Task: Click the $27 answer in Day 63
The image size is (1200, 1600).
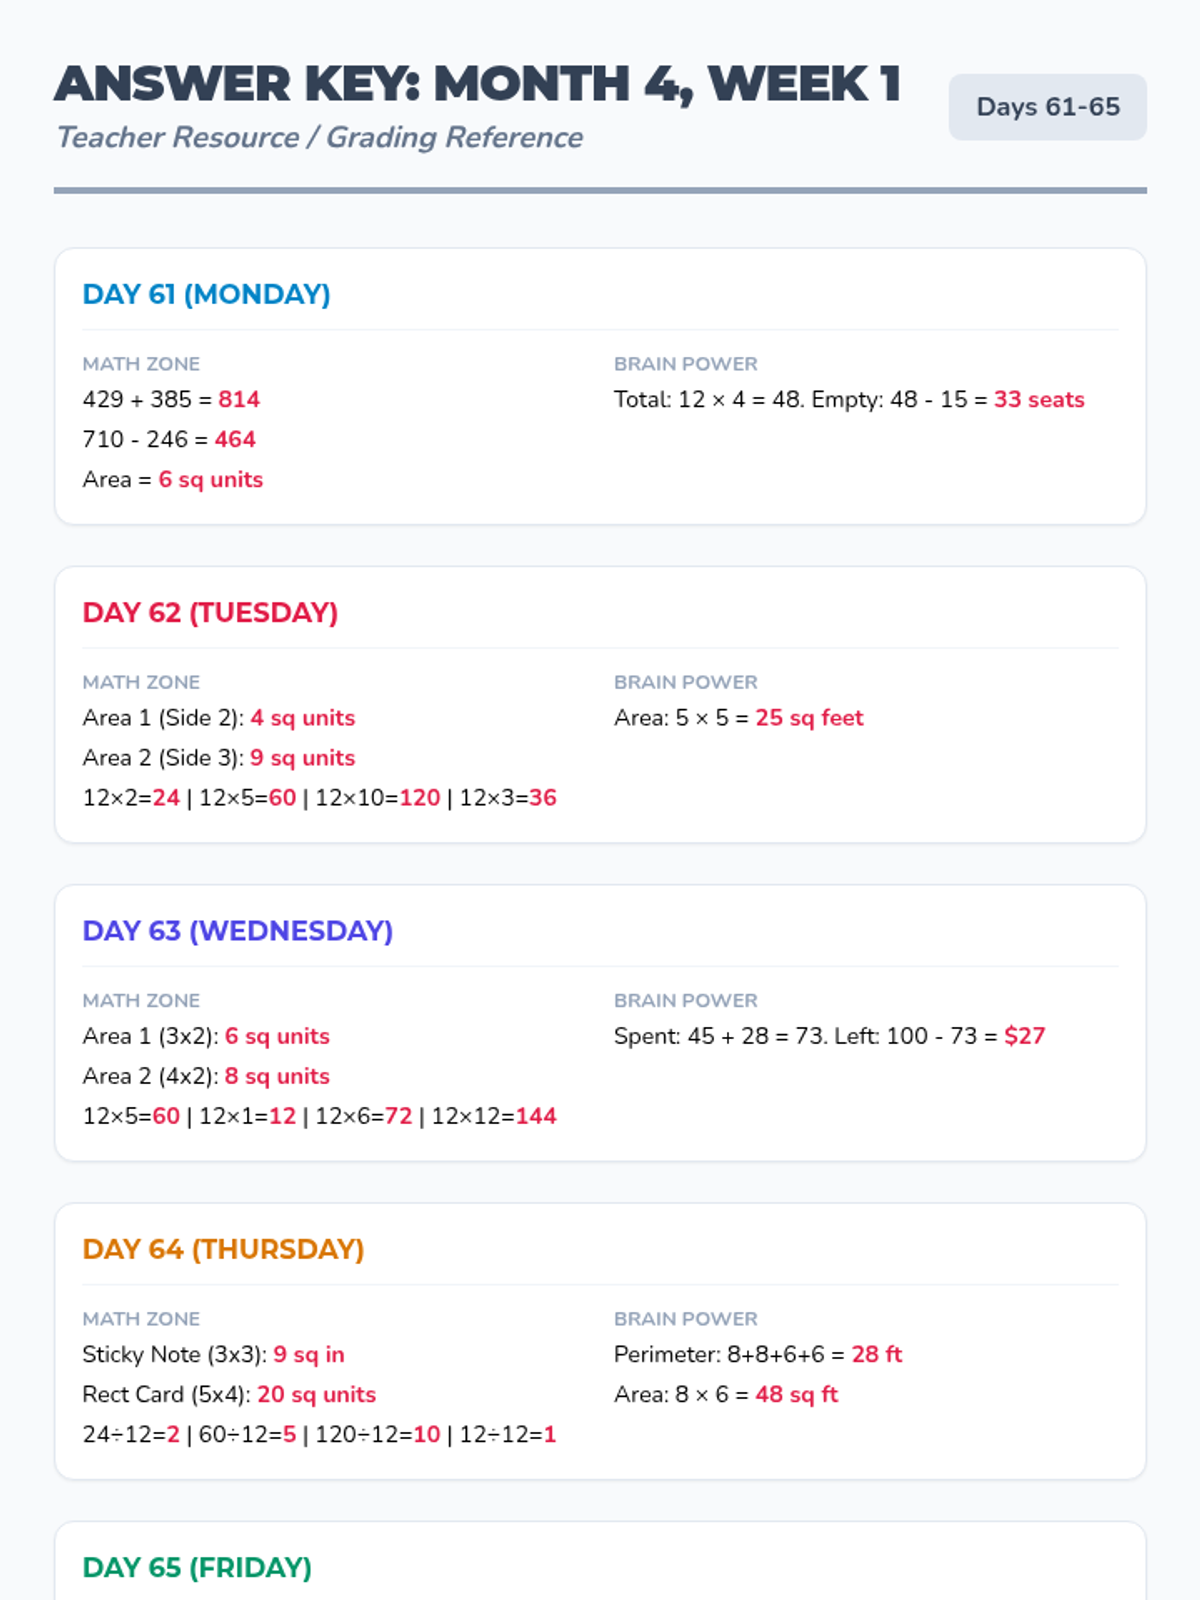Action: click(1025, 1036)
